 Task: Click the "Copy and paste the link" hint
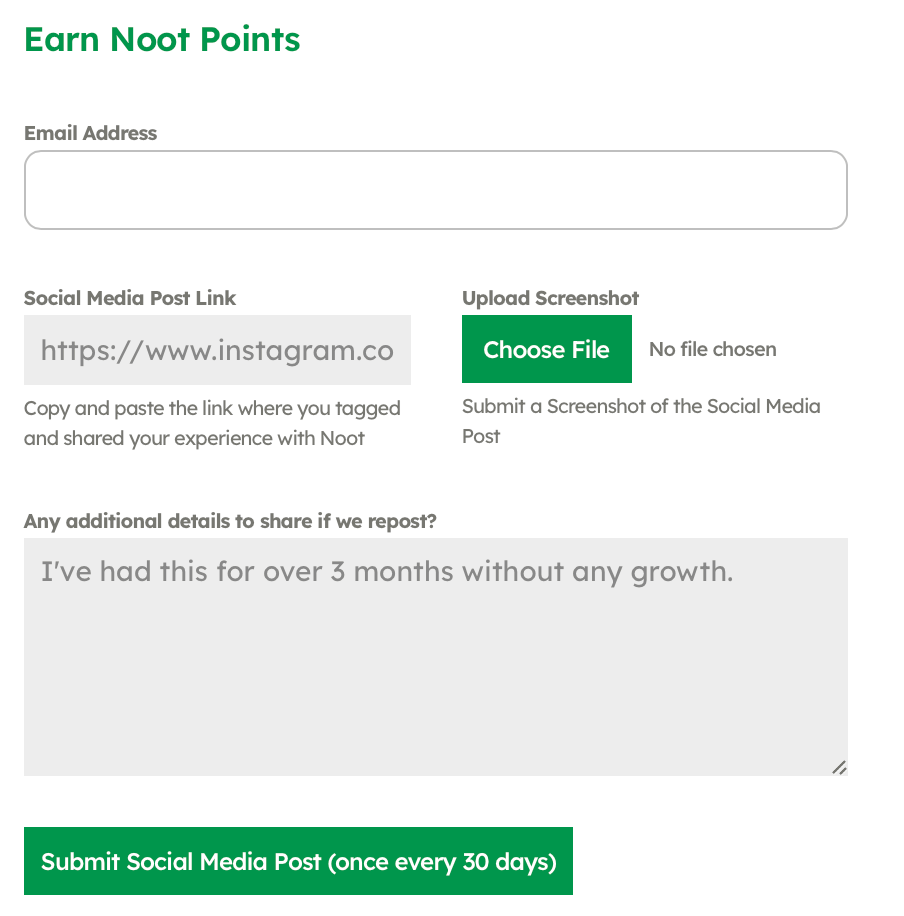pos(212,408)
